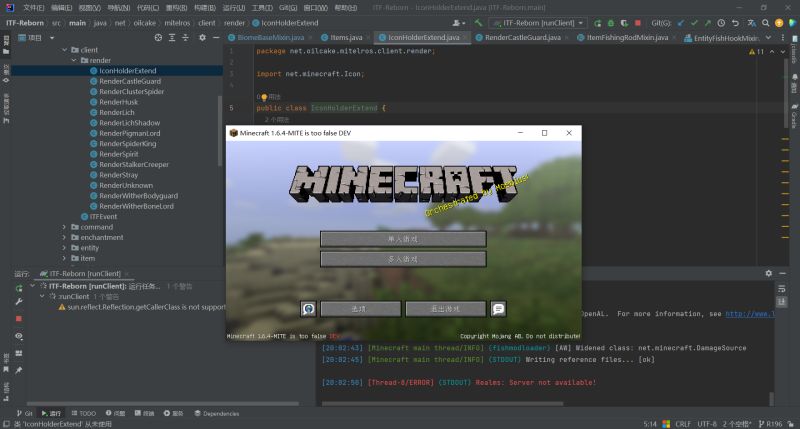Image resolution: width=800 pixels, height=429 pixels.
Task: Click the rollback undo arrow icon
Action: [735, 23]
